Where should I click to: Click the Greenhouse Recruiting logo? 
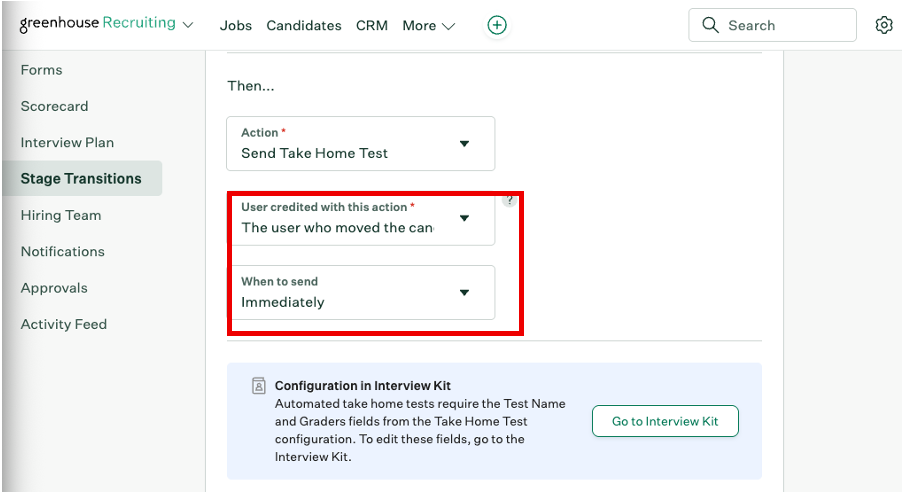click(97, 24)
